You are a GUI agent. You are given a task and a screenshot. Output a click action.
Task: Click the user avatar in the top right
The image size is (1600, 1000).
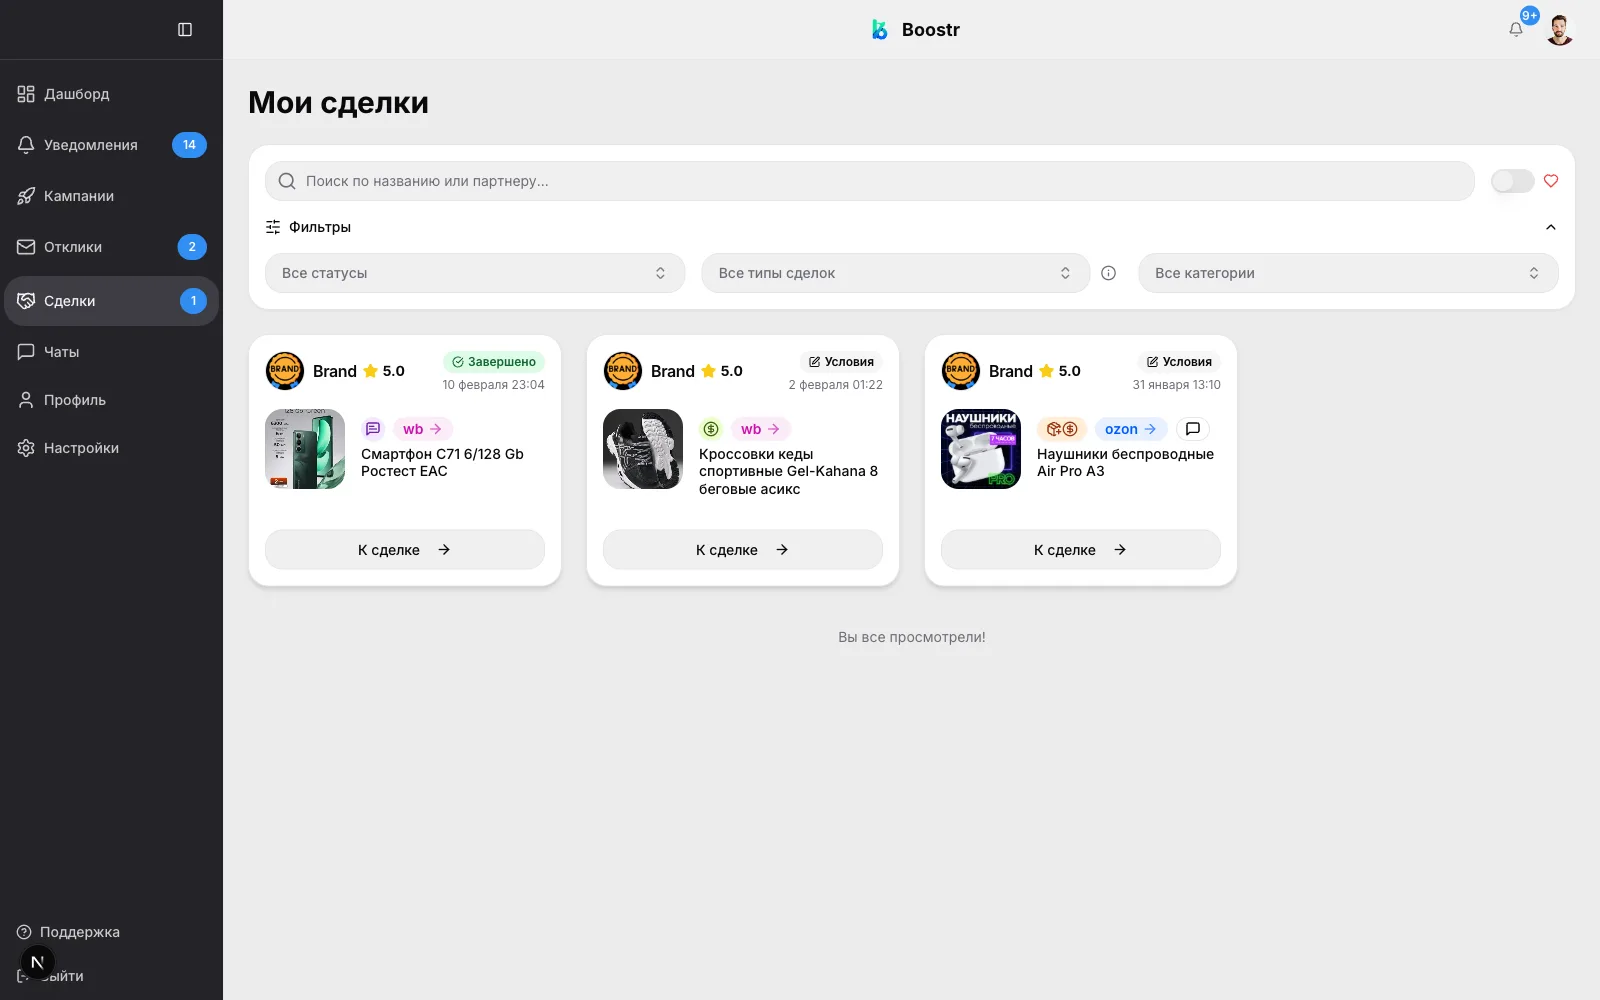pos(1559,30)
